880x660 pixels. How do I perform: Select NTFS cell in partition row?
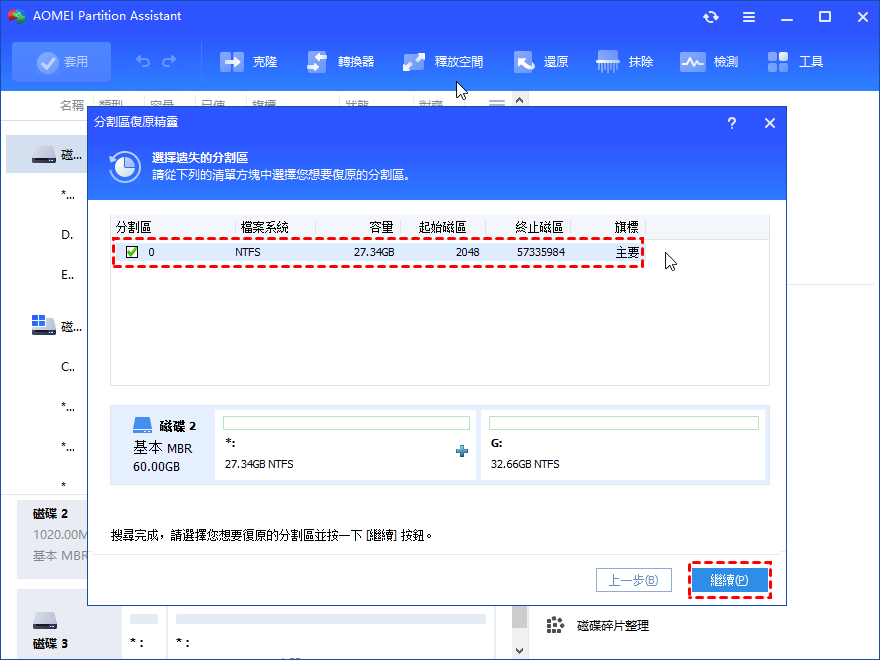click(248, 252)
